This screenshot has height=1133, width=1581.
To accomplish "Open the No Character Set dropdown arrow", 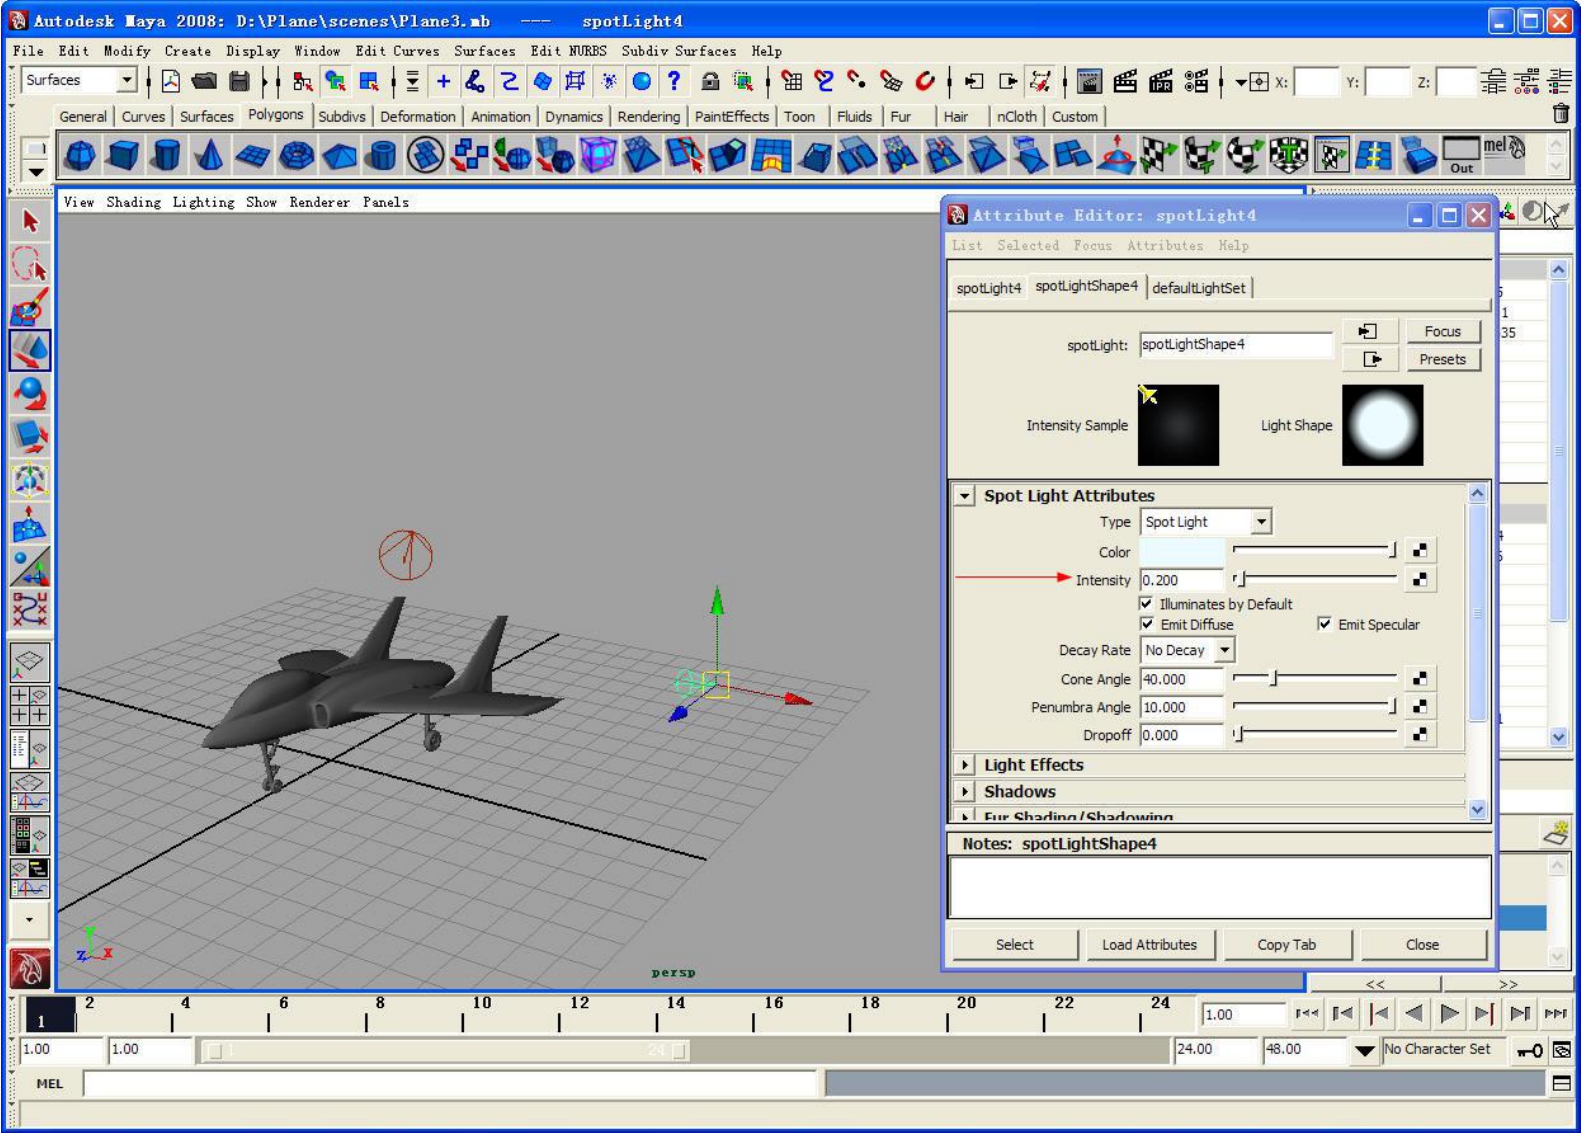I will point(1364,1050).
